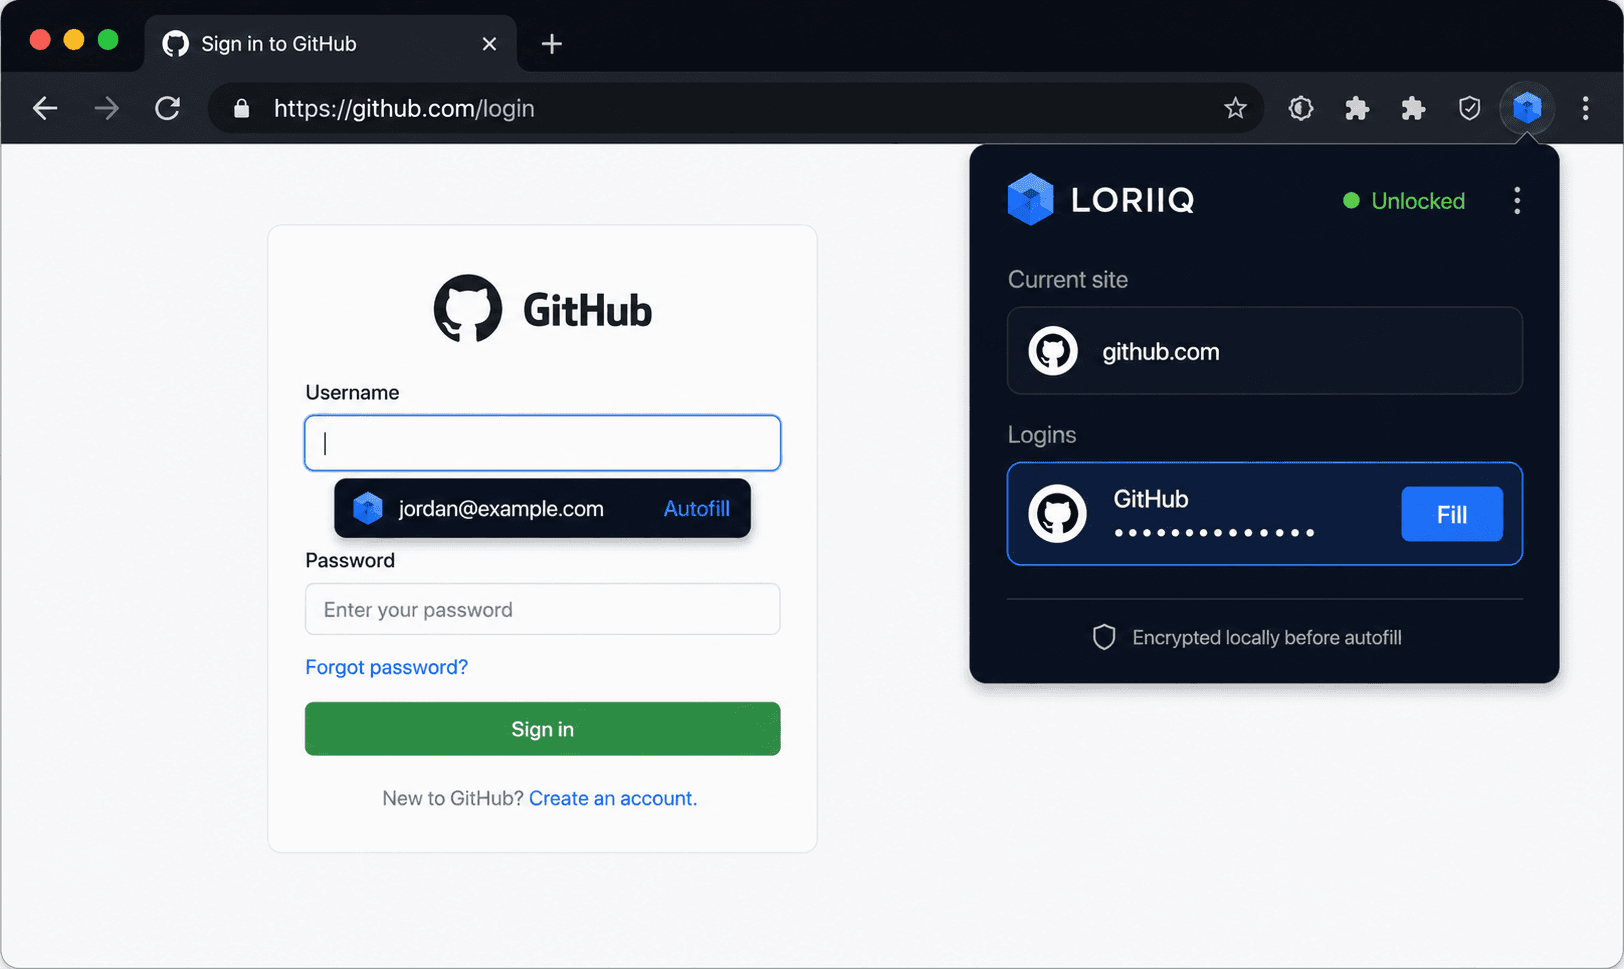
Task: Click the masked password dots in GitHub login
Action: 1214,533
